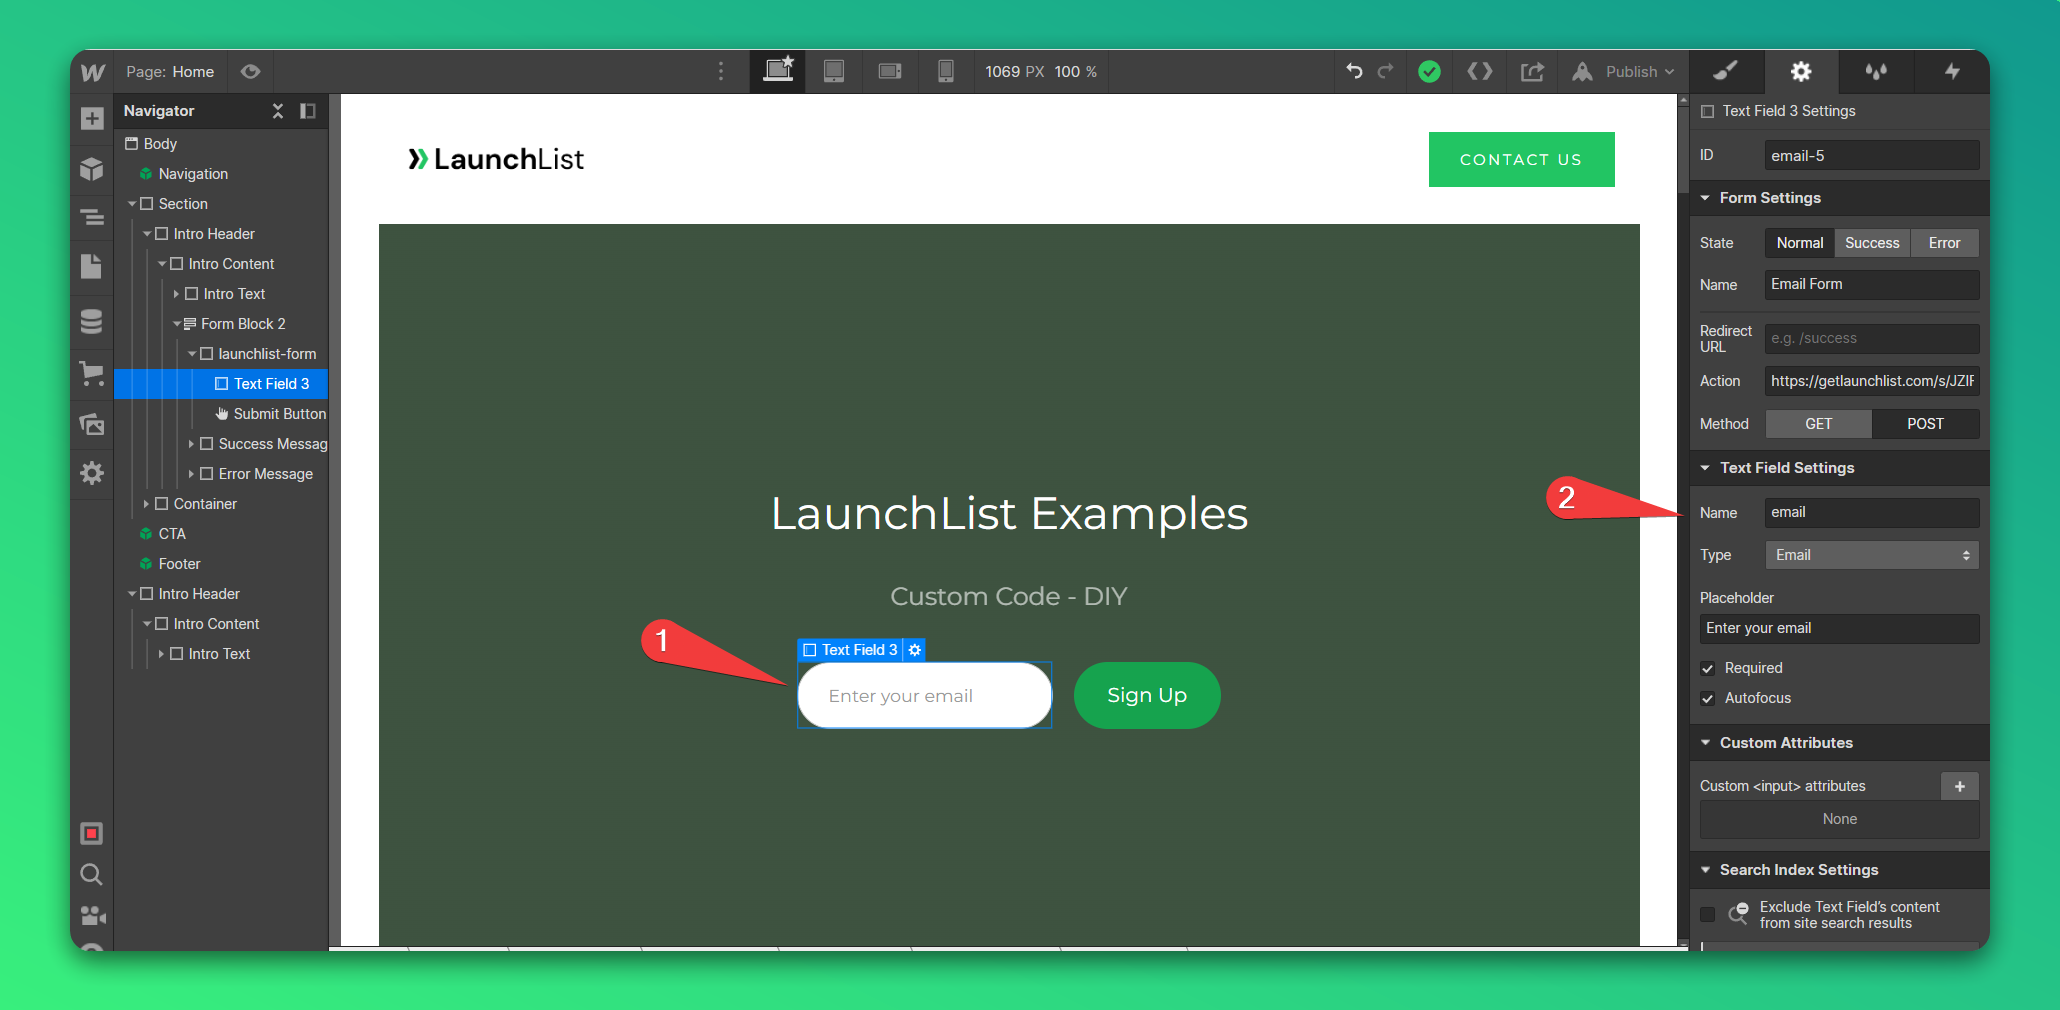2060x1010 pixels.
Task: Switch to mobile portrait breakpoint
Action: click(x=945, y=71)
